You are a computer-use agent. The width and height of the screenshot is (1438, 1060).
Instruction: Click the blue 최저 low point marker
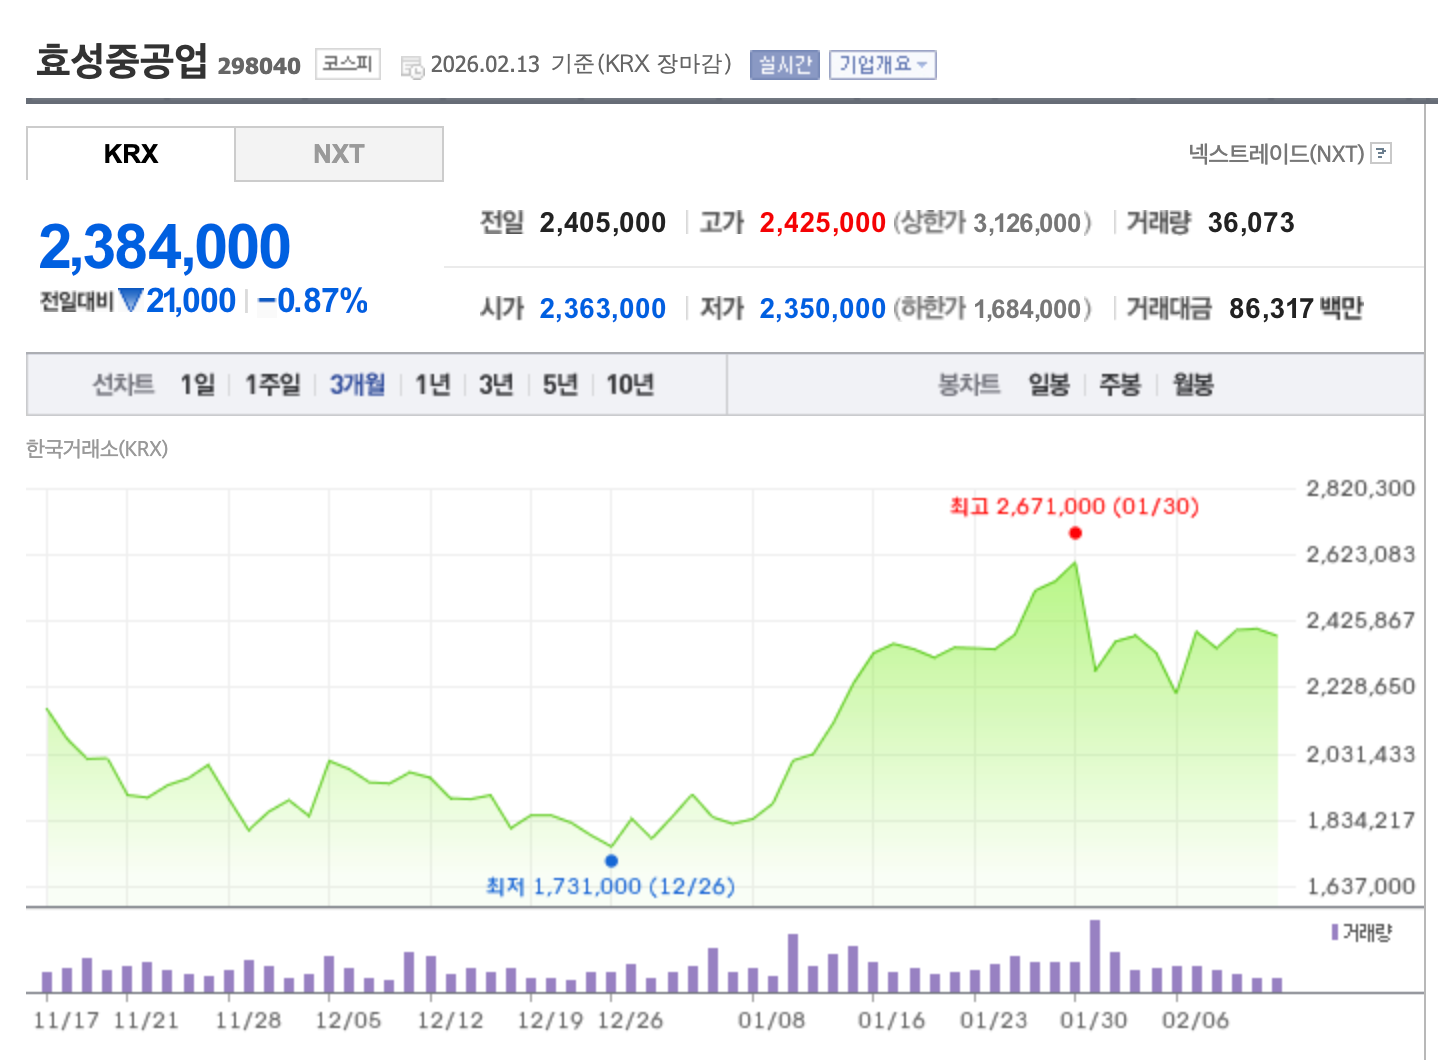click(612, 860)
